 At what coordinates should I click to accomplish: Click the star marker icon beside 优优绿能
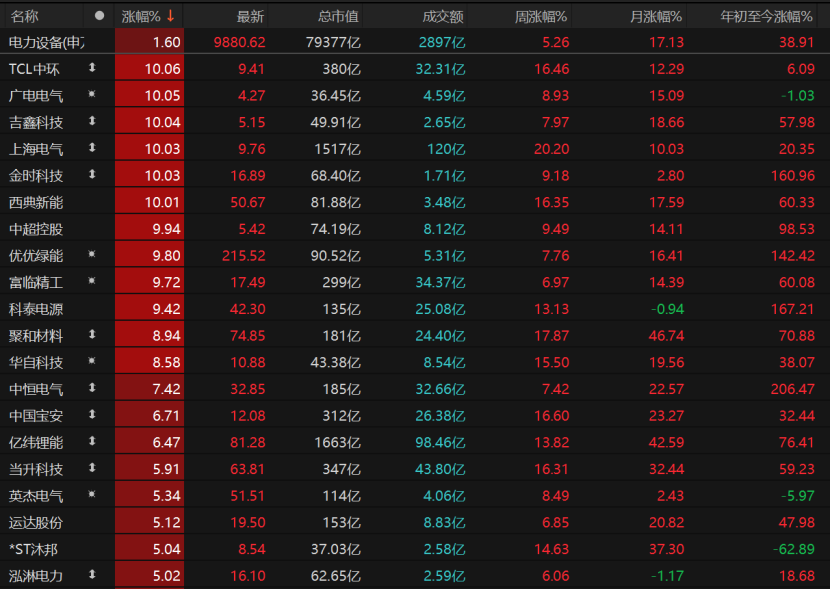click(92, 255)
